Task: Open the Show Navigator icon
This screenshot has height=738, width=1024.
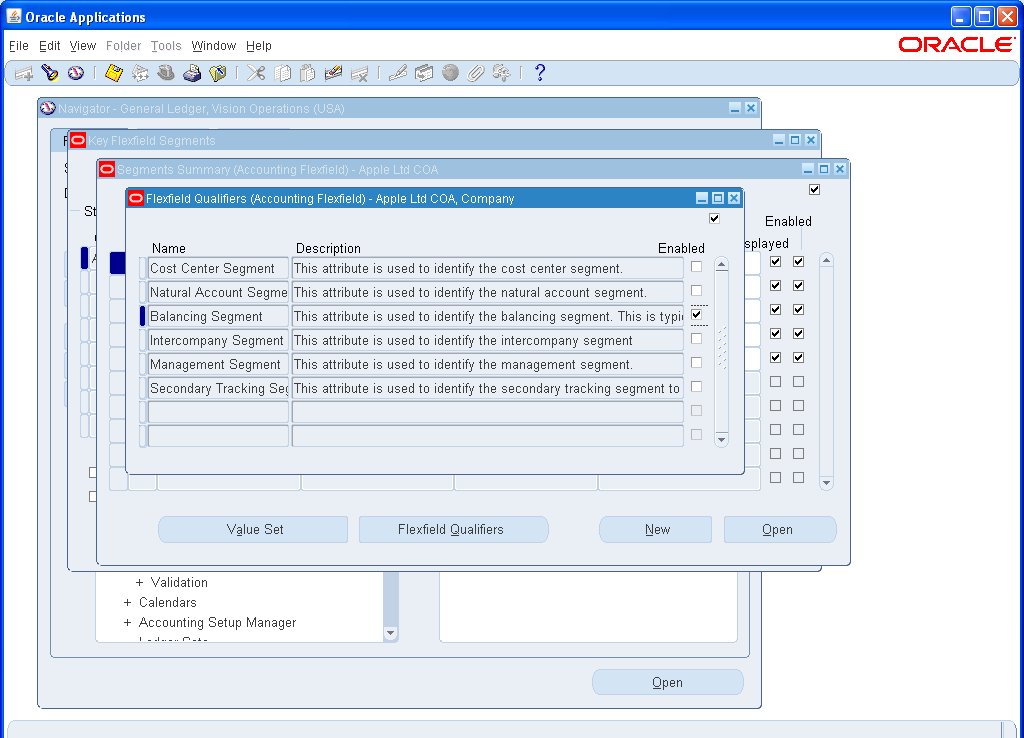Action: (x=77, y=72)
